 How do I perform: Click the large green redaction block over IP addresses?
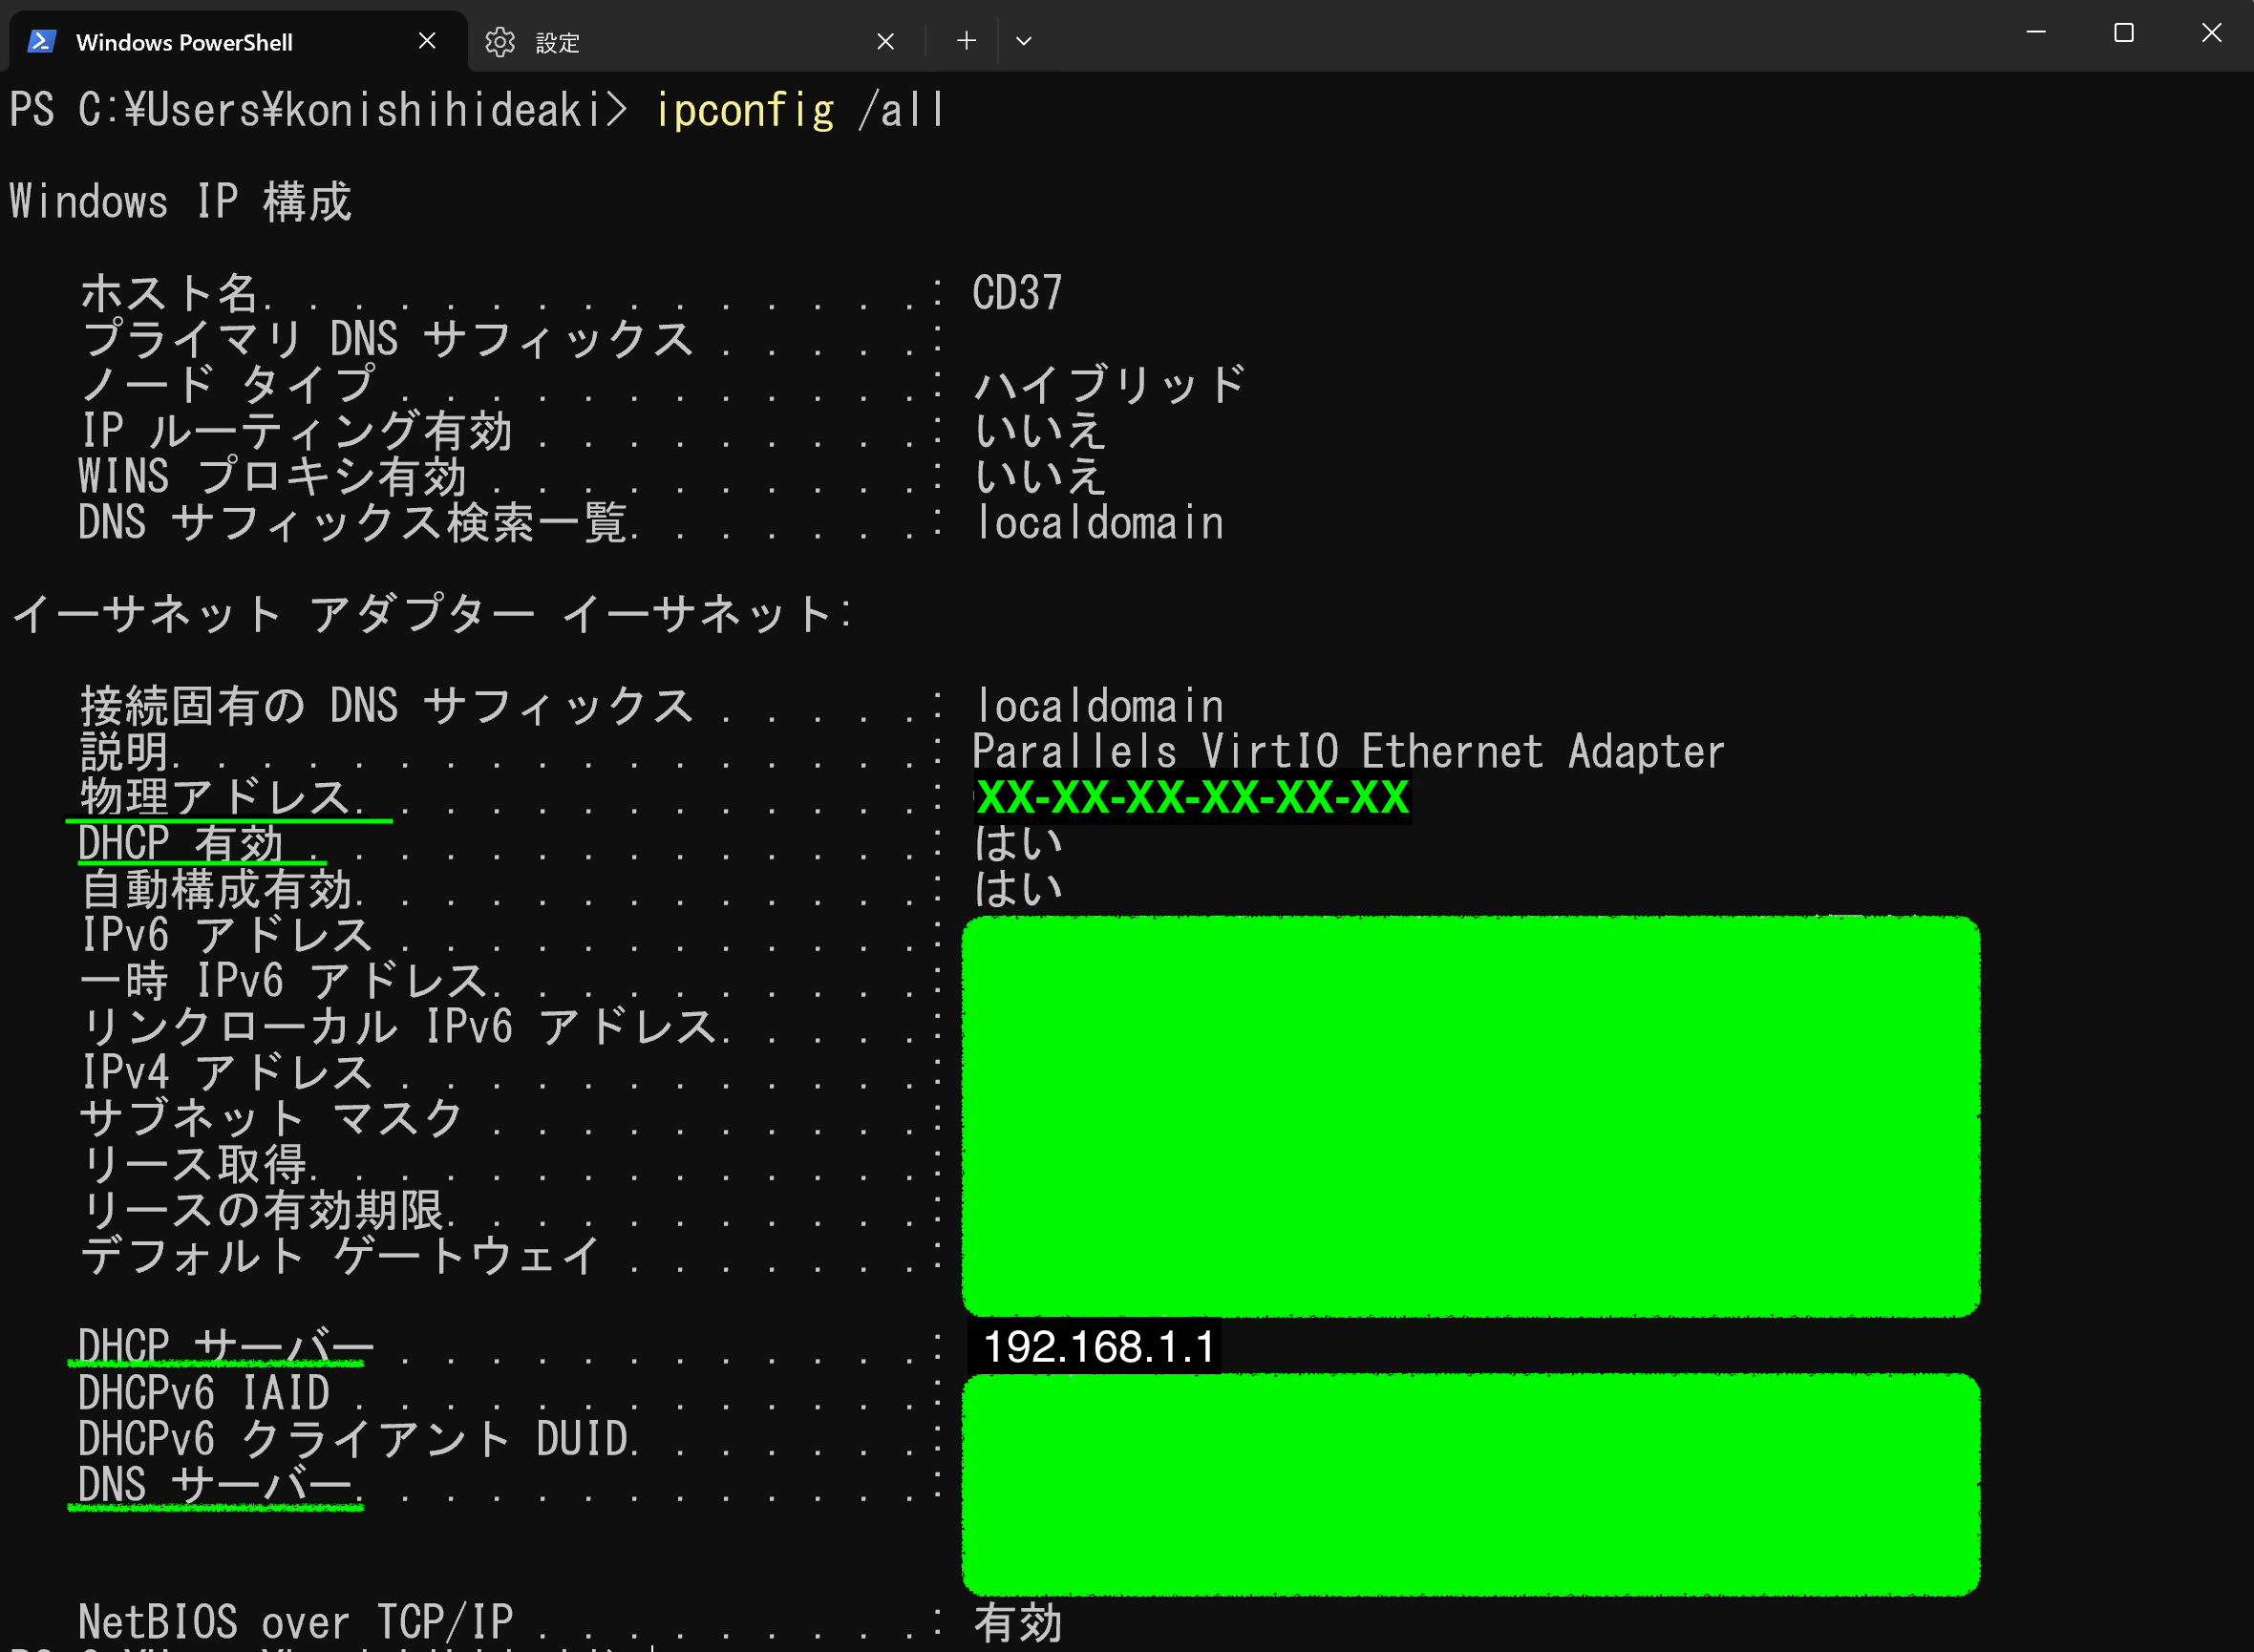point(1470,1115)
